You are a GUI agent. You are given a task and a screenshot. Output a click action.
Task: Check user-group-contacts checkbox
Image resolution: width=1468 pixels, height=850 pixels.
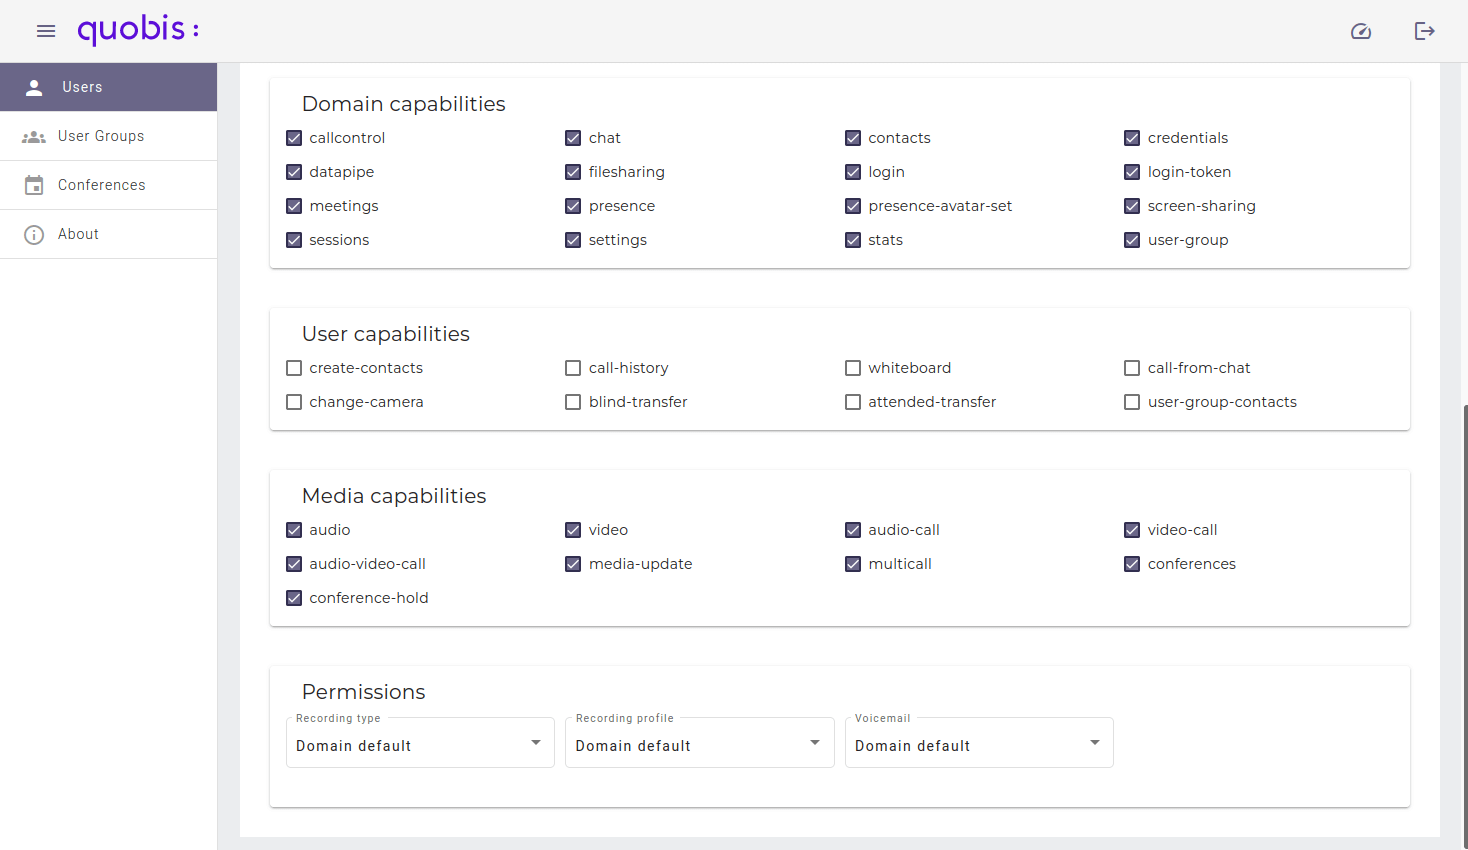pyautogui.click(x=1132, y=402)
